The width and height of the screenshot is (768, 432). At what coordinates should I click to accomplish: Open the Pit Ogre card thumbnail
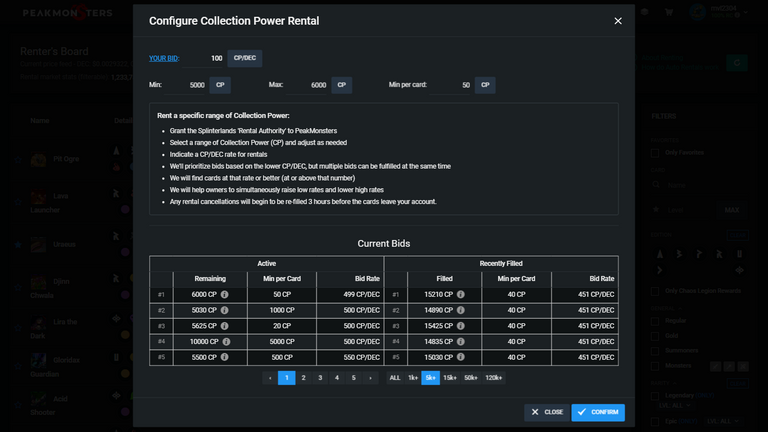coord(38,160)
